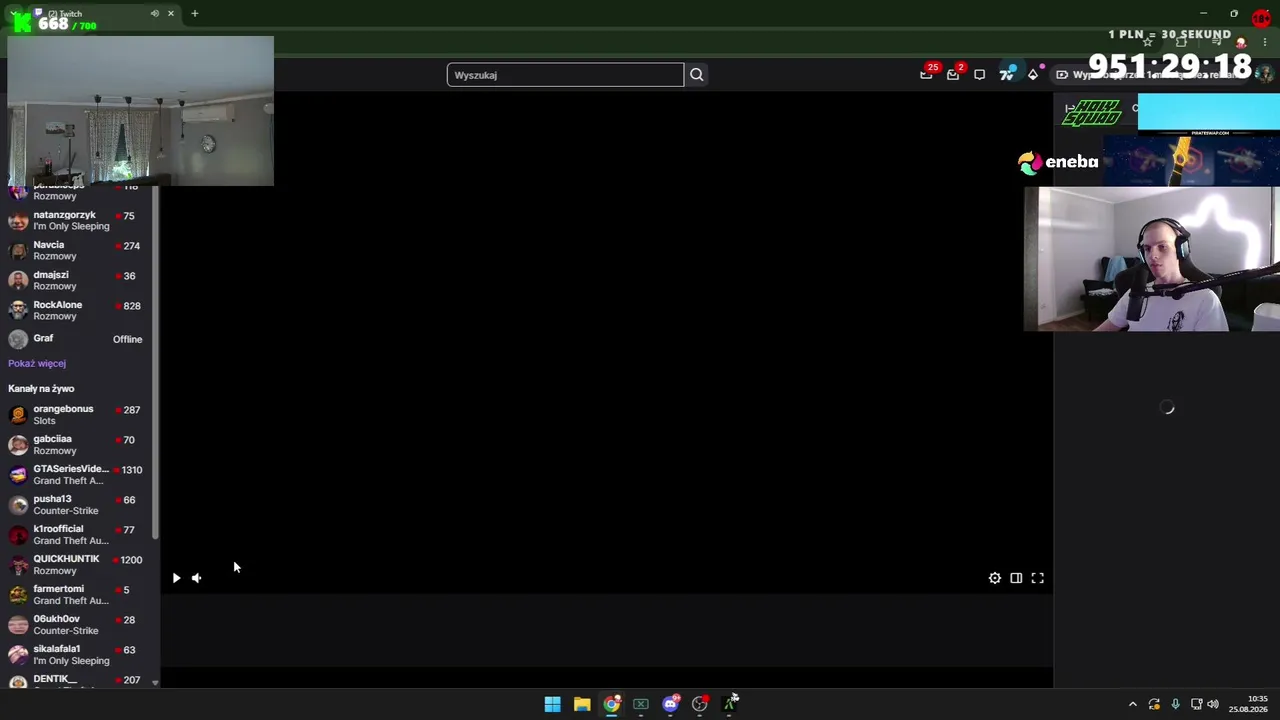Select k1roofficial channel in live list

pyautogui.click(x=78, y=534)
